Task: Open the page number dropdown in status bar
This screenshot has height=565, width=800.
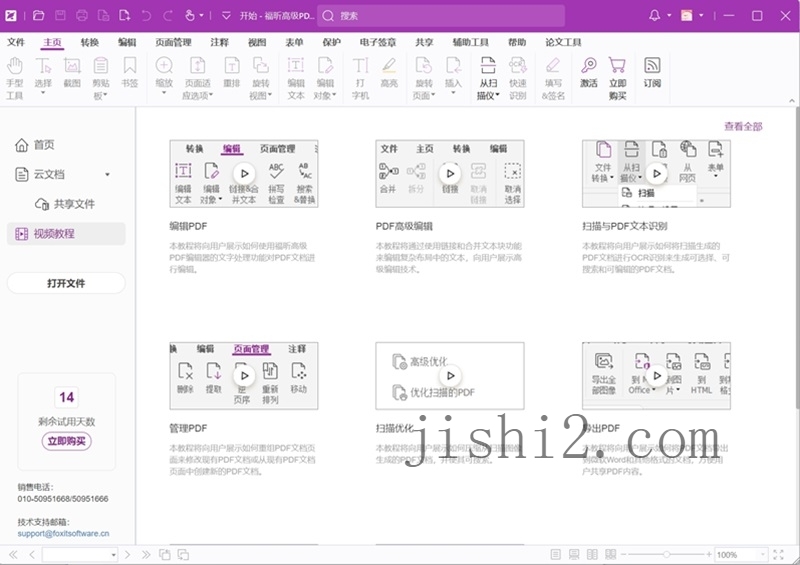Action: tap(113, 555)
